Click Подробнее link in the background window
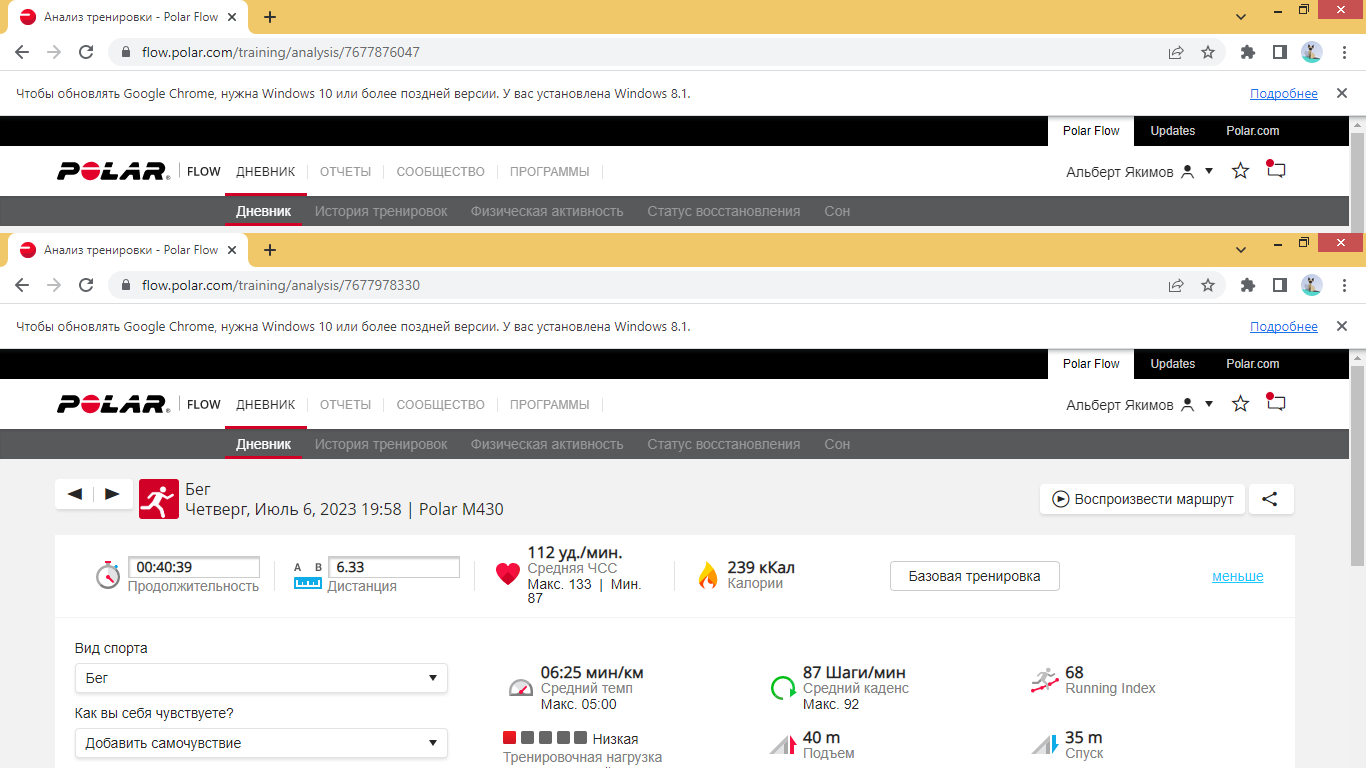 pos(1284,94)
